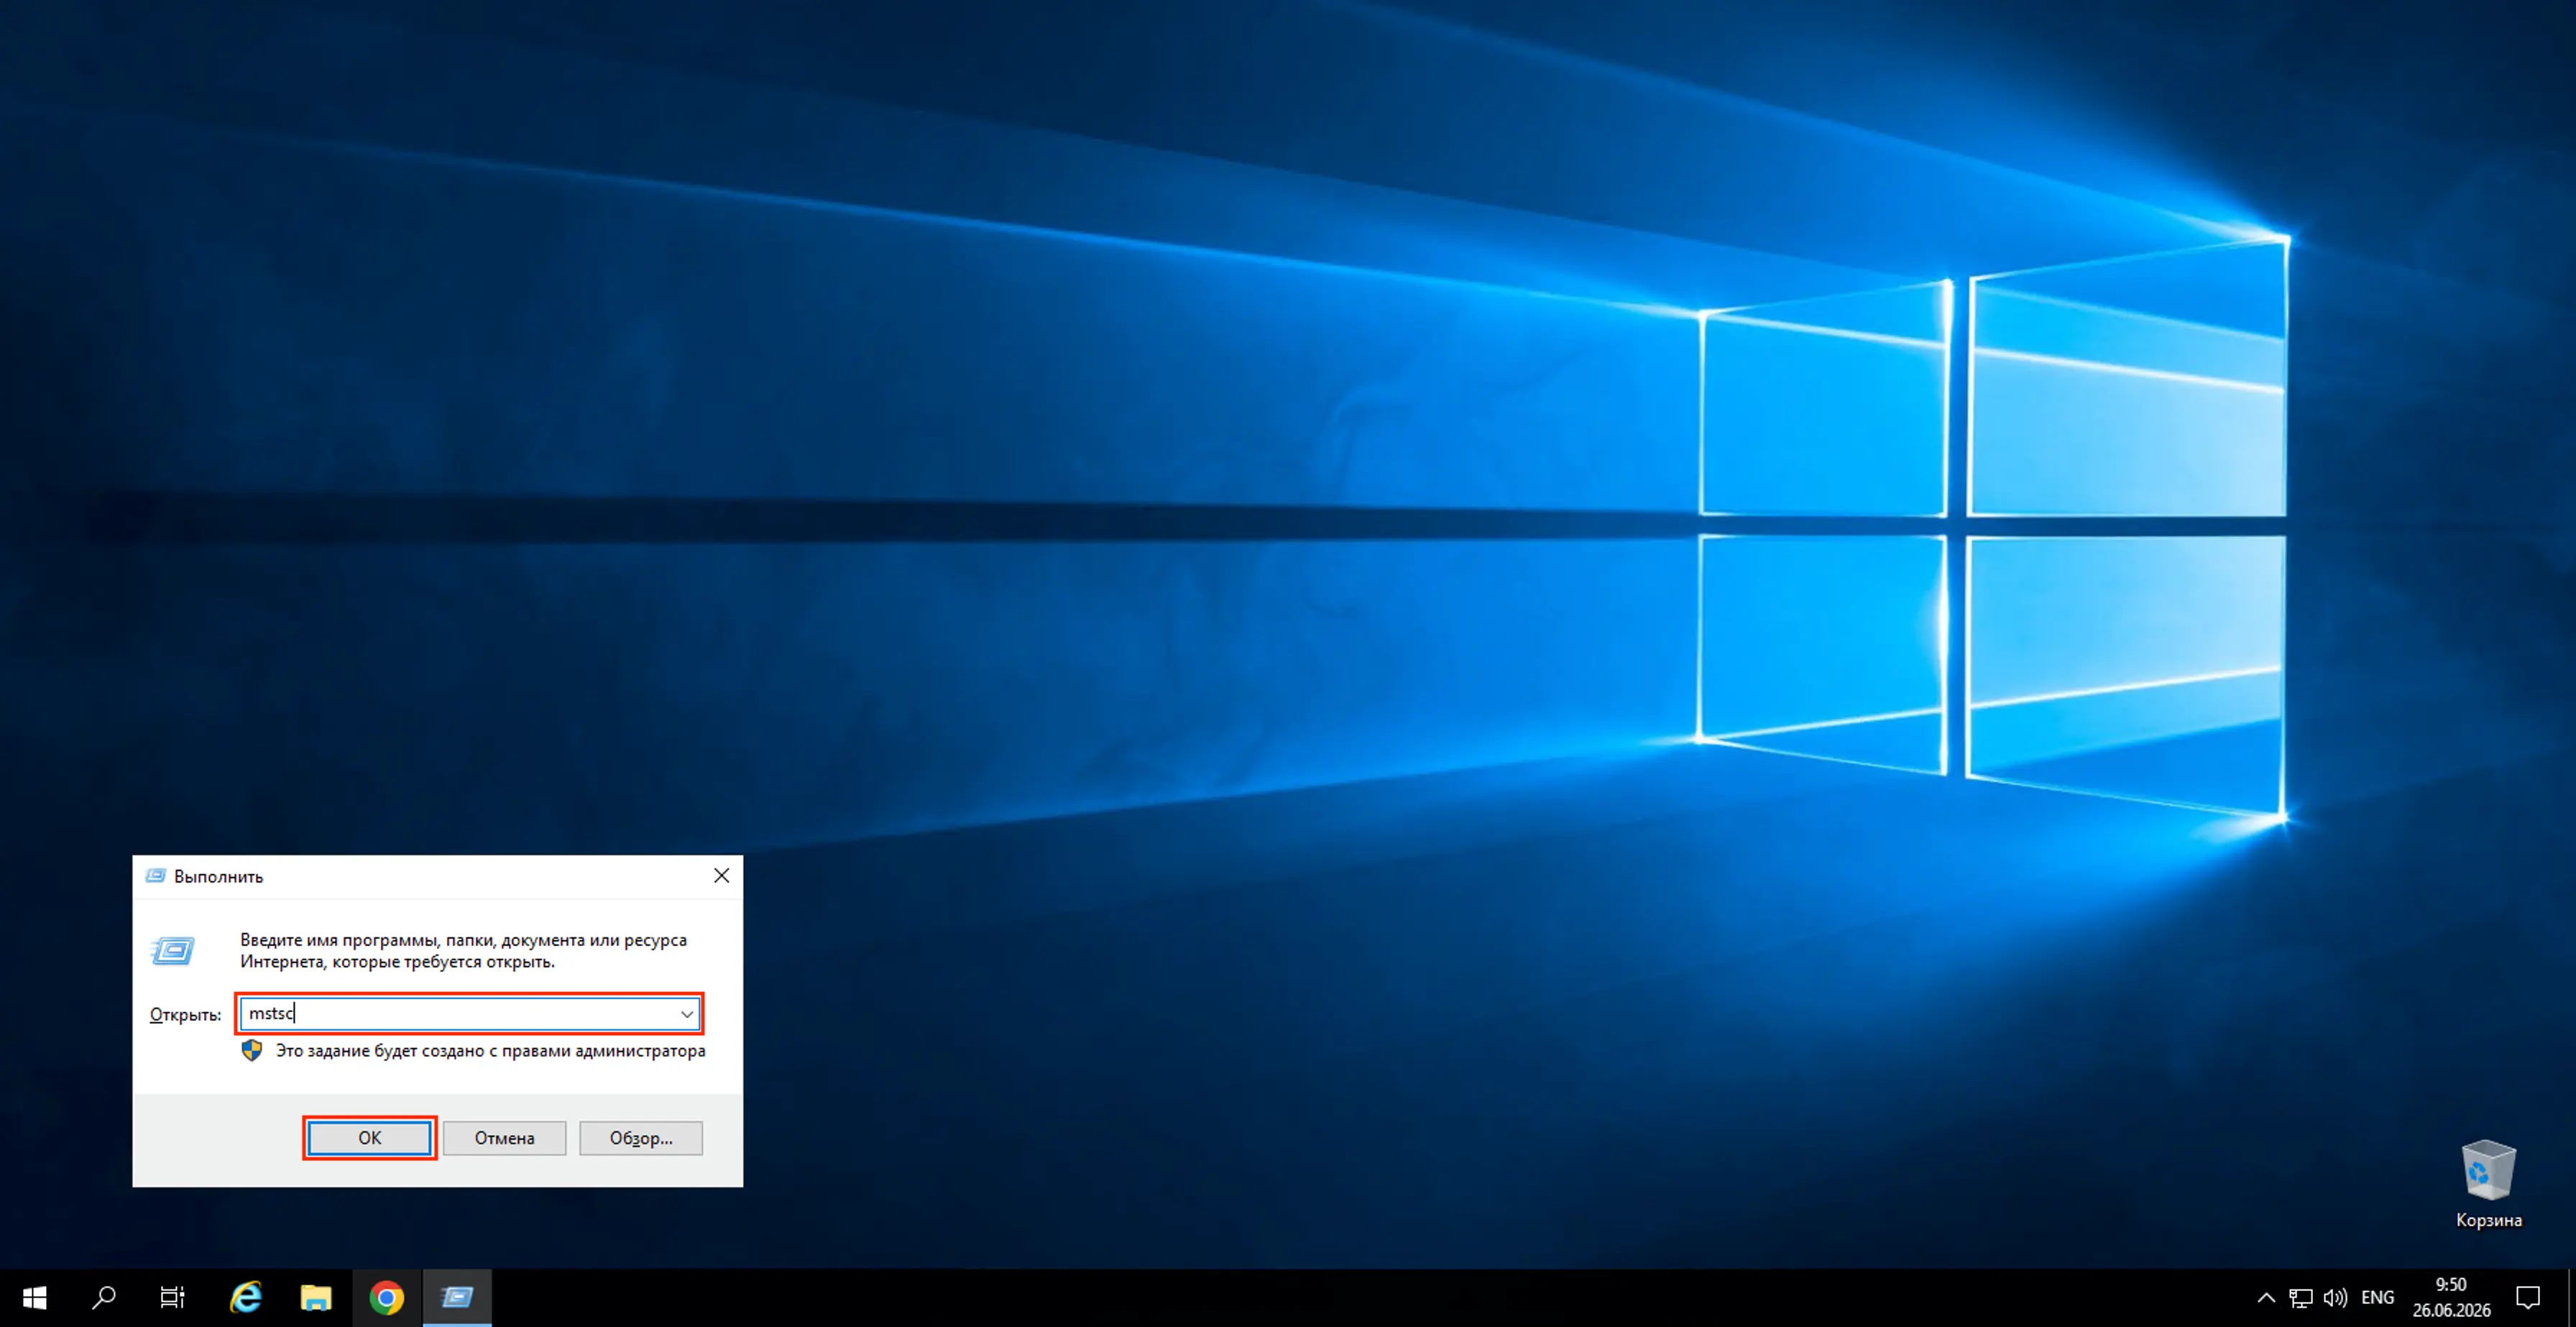Open Task View from the taskbar
This screenshot has width=2576, height=1327.
point(172,1298)
